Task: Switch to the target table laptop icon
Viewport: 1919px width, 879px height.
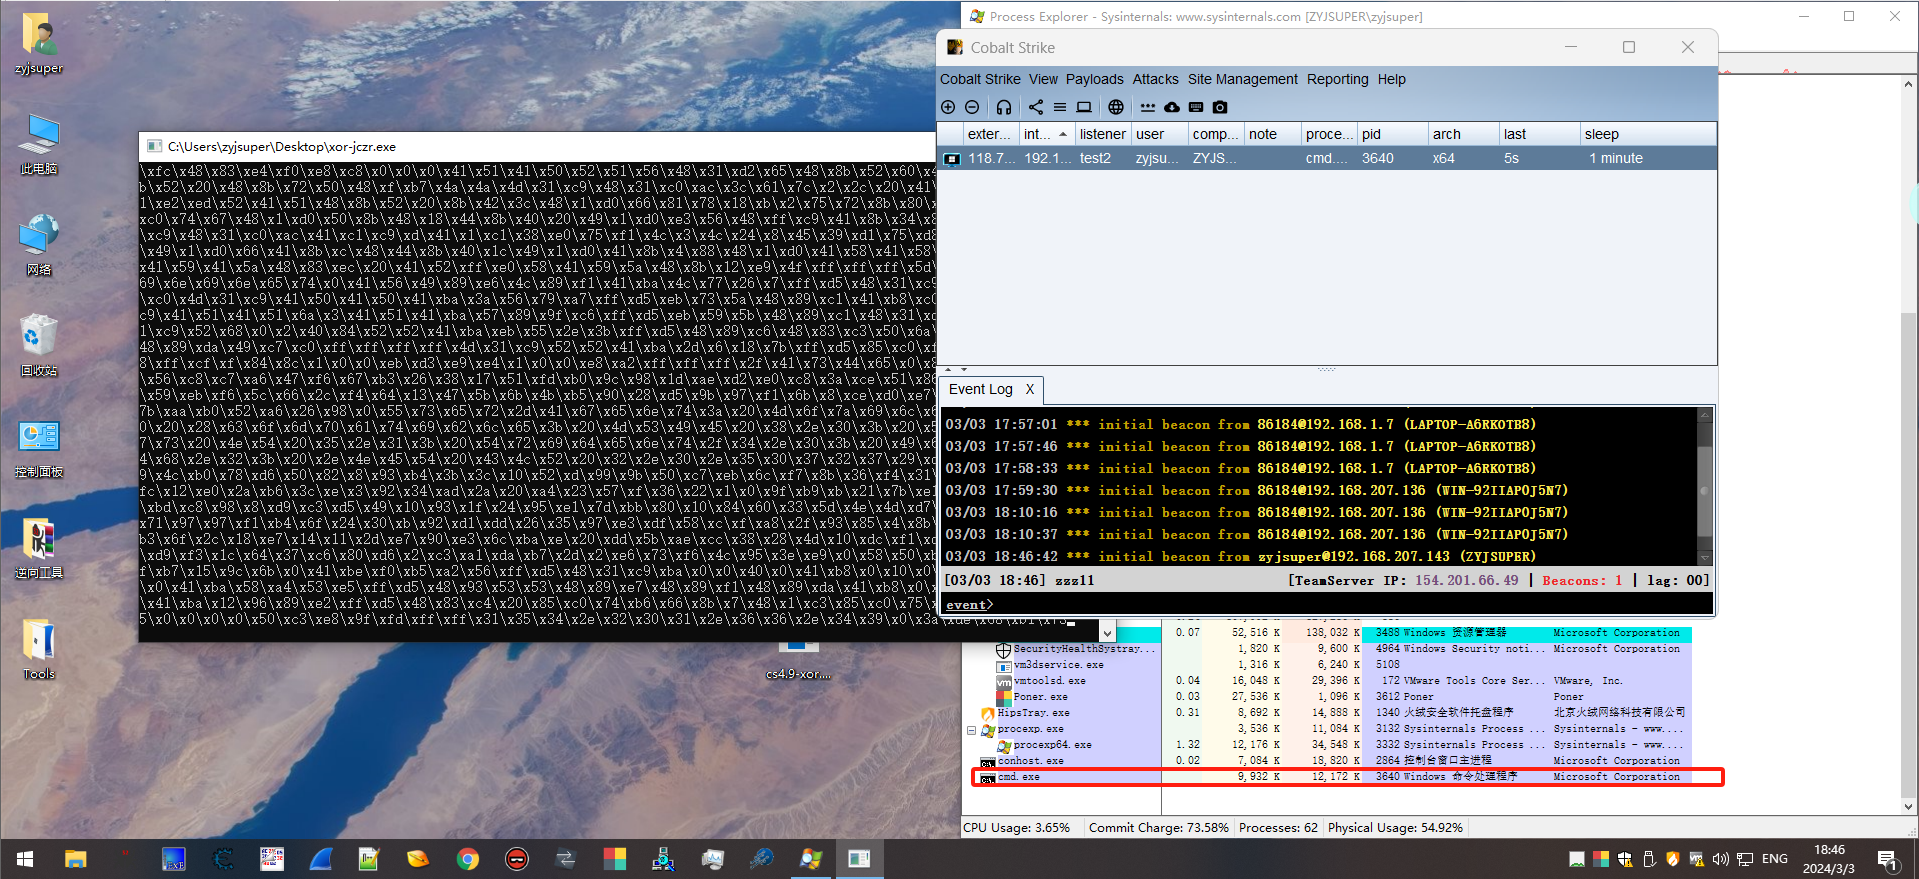Action: (1084, 107)
